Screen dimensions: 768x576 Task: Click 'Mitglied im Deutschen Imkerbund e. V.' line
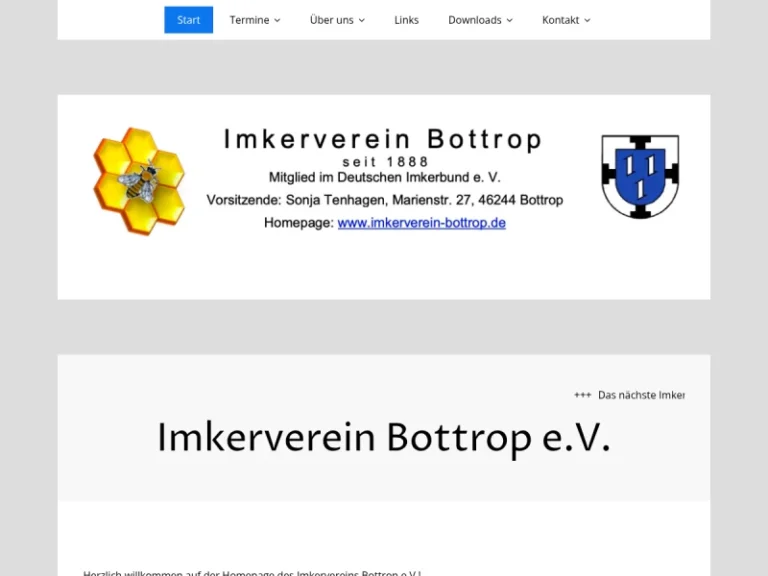[x=384, y=177]
